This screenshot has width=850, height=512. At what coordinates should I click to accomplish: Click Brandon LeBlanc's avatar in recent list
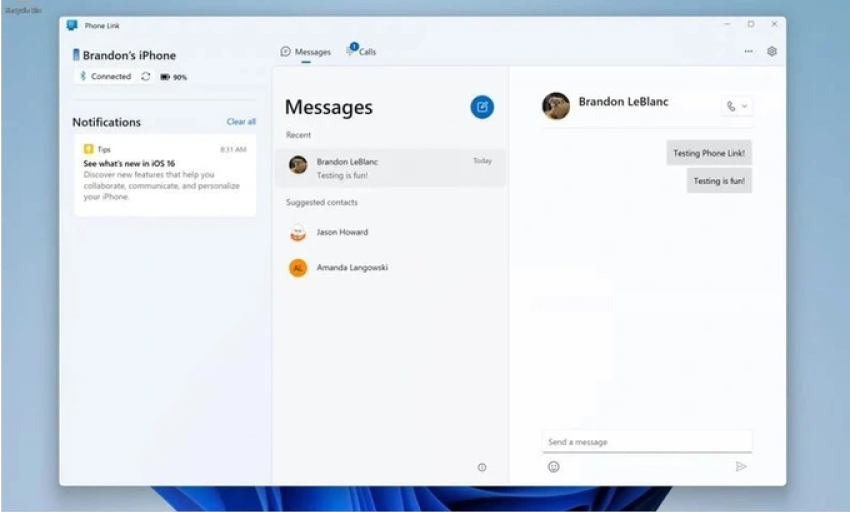[x=298, y=164]
